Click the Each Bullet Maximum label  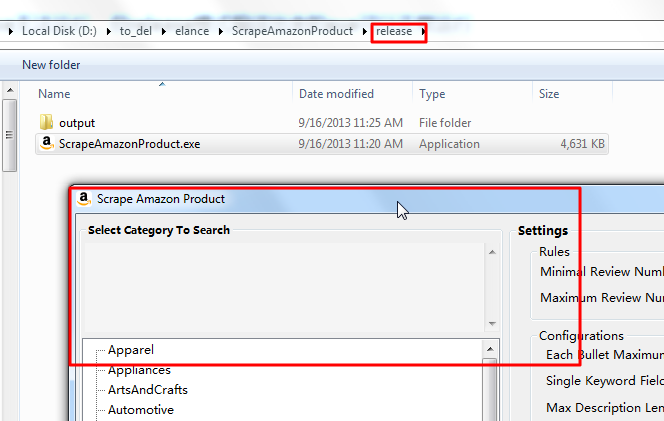point(605,355)
